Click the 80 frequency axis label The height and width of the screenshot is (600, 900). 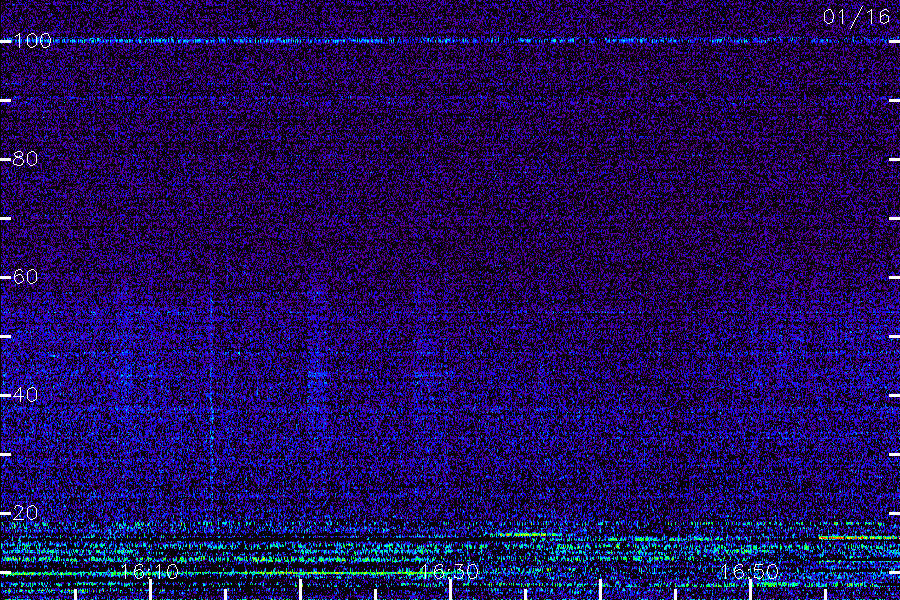pos(25,159)
